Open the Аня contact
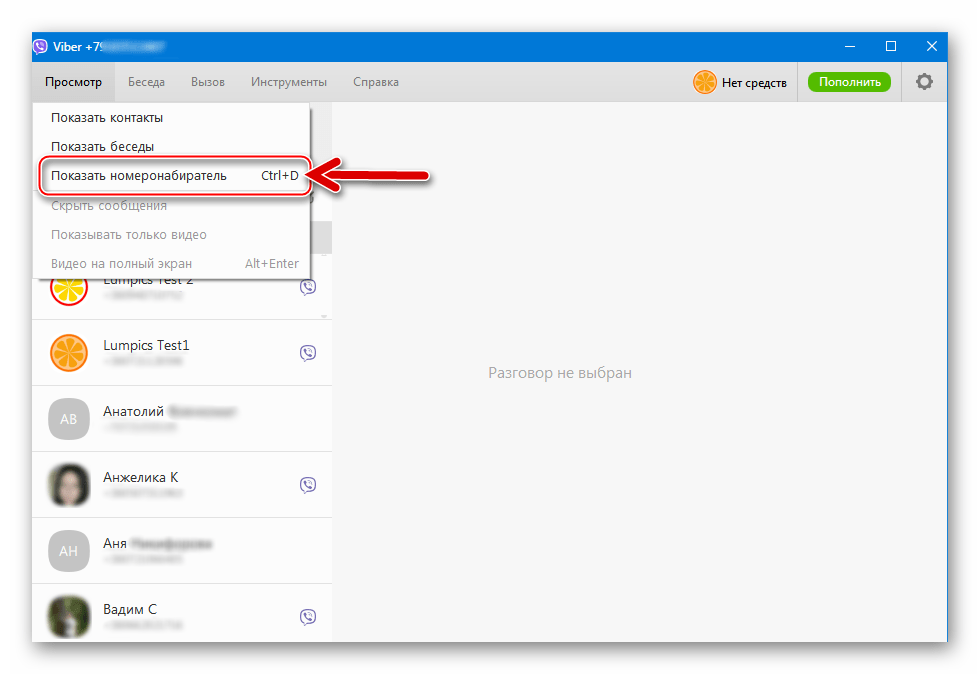Image resolution: width=980 pixels, height=674 pixels. pyautogui.click(x=182, y=551)
